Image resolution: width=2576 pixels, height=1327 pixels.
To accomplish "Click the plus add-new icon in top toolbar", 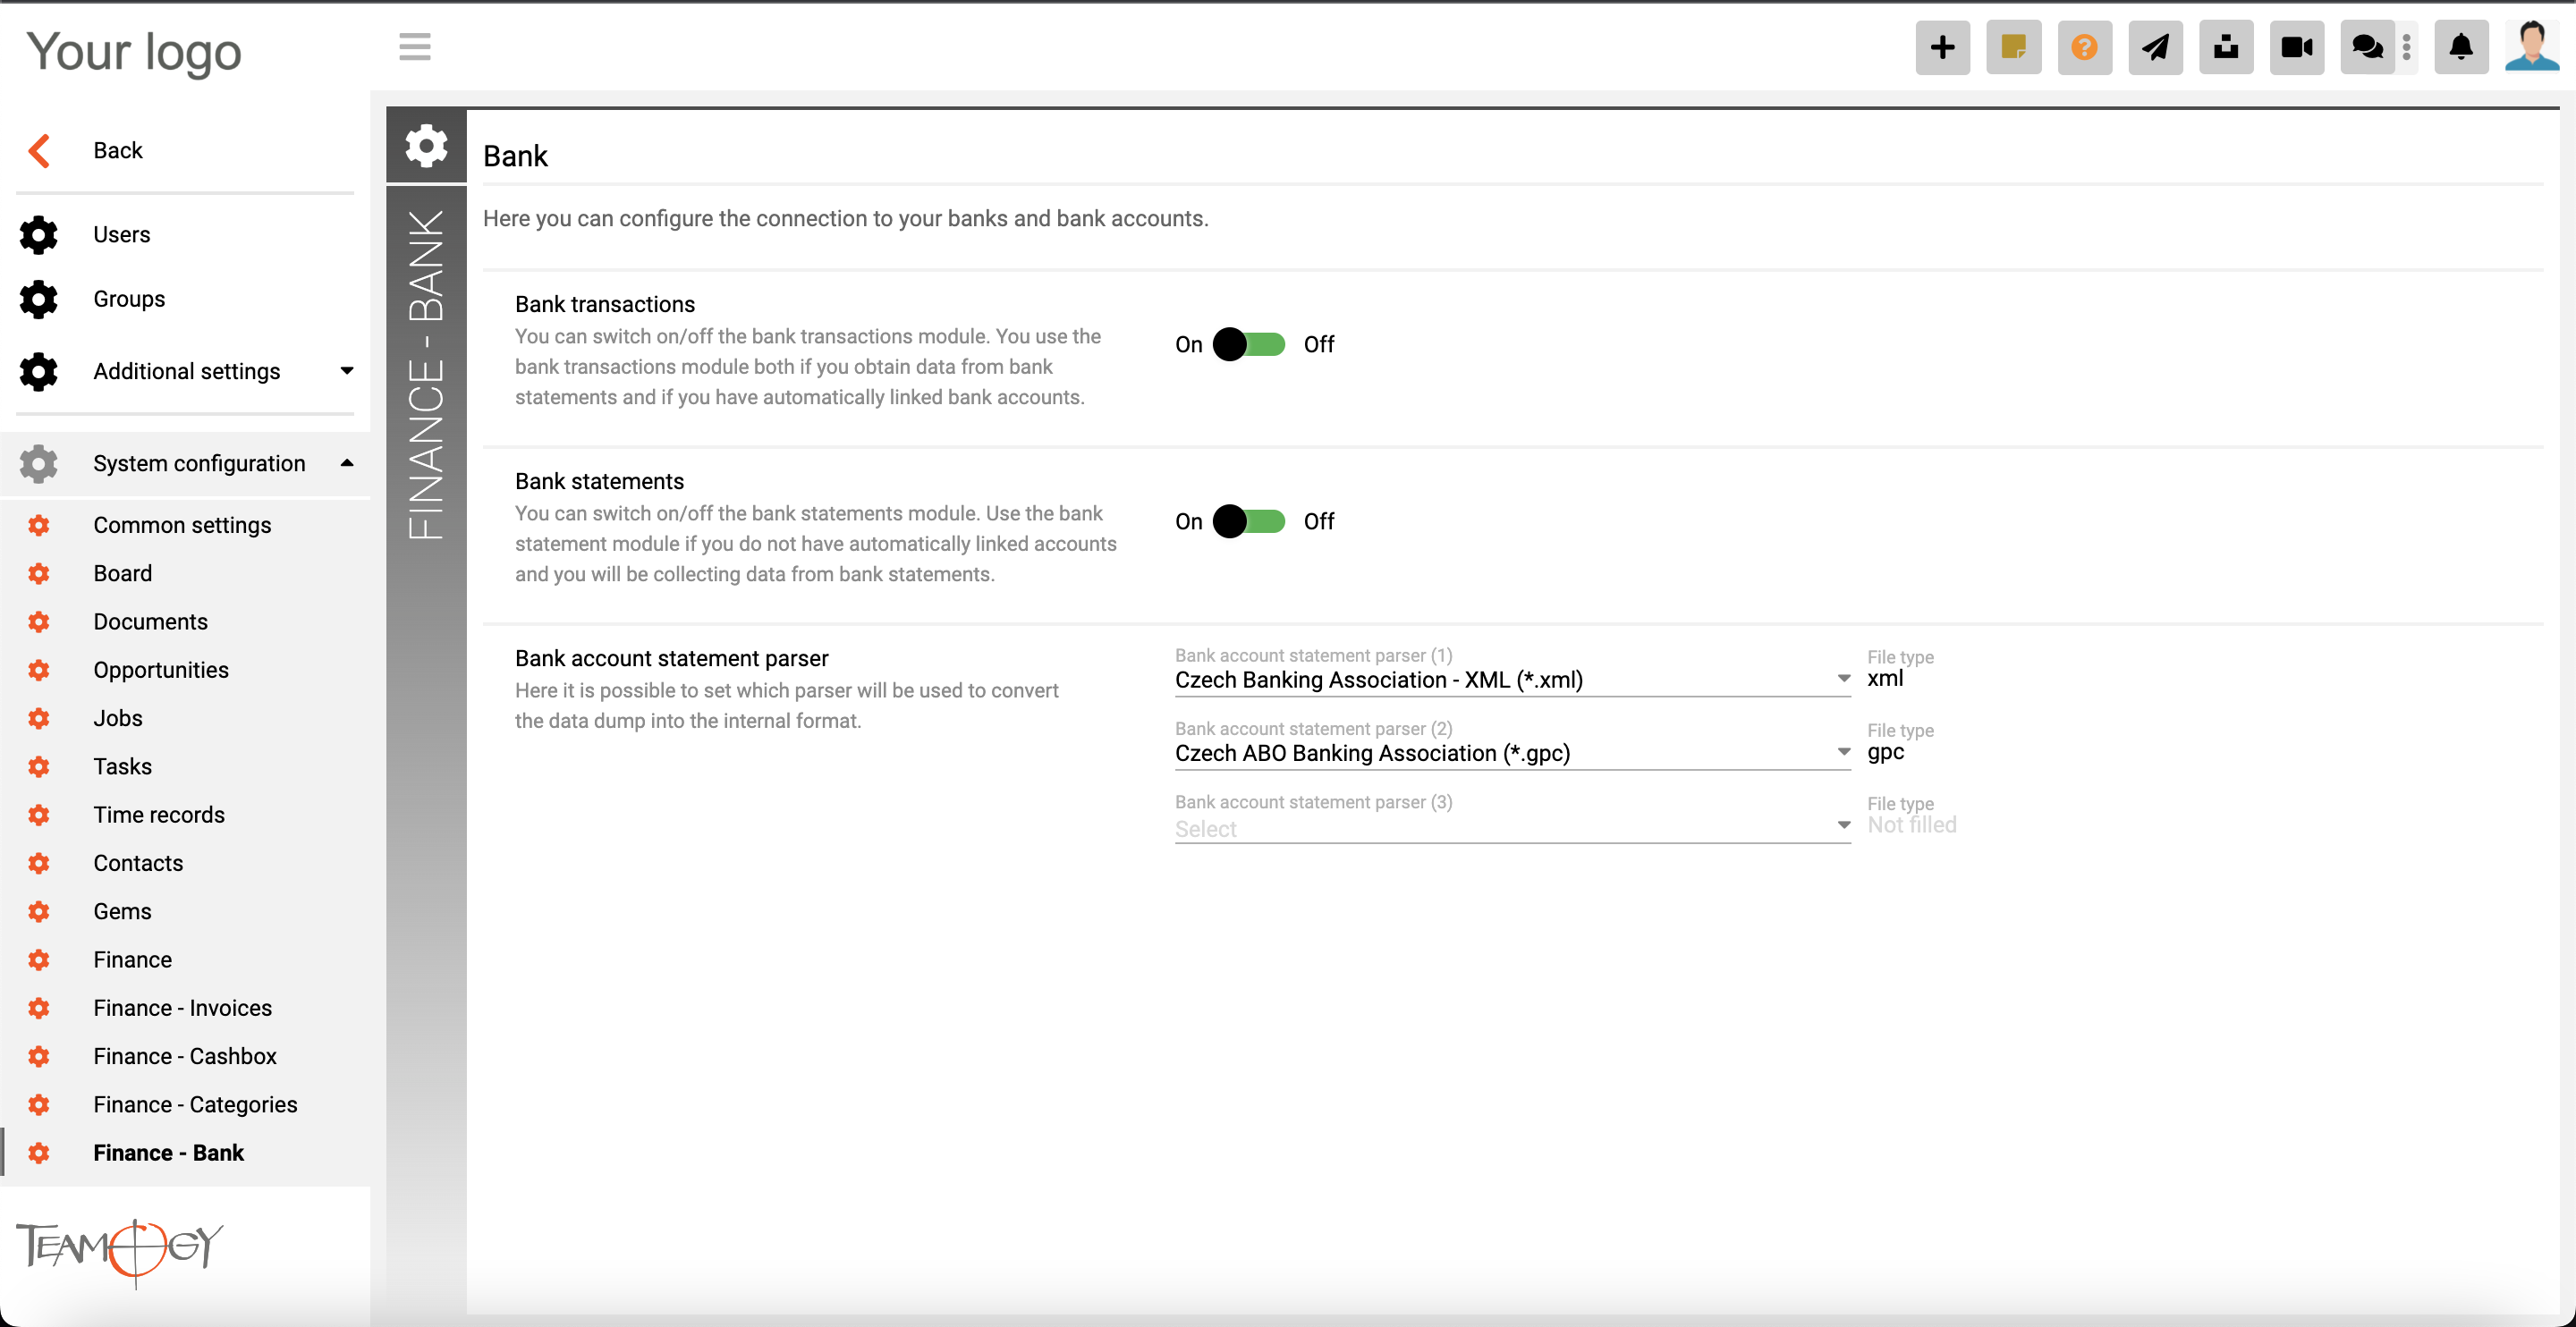I will 1942,47.
